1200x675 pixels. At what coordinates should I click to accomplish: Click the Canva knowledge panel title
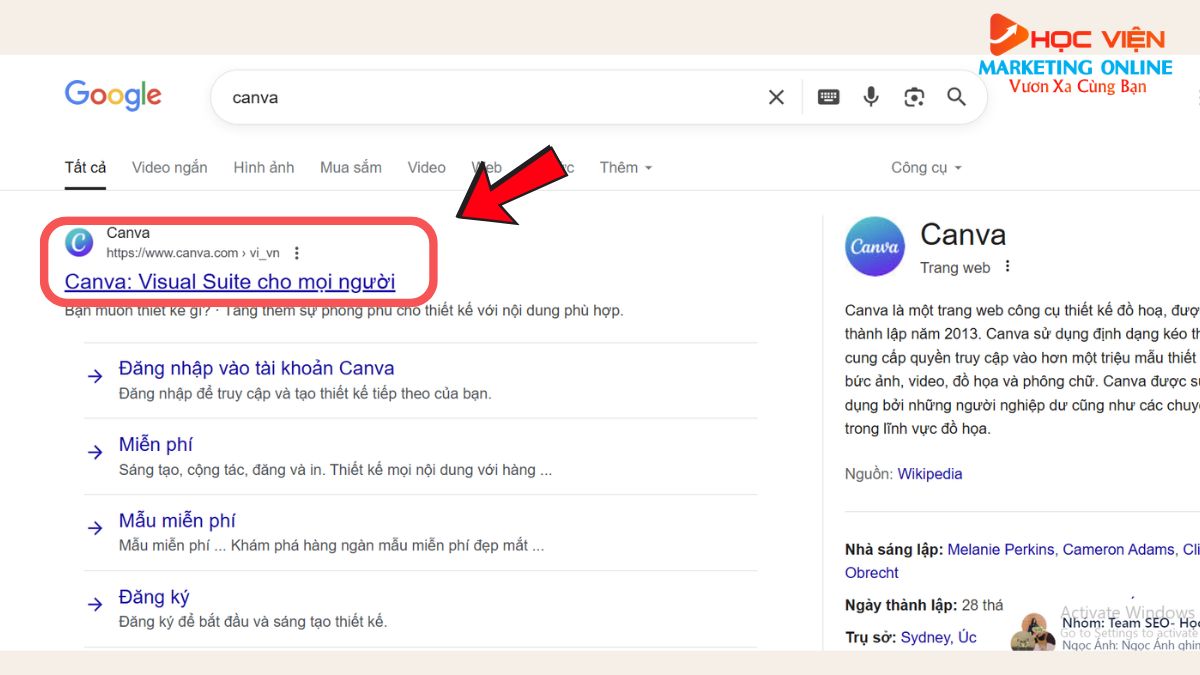click(963, 234)
